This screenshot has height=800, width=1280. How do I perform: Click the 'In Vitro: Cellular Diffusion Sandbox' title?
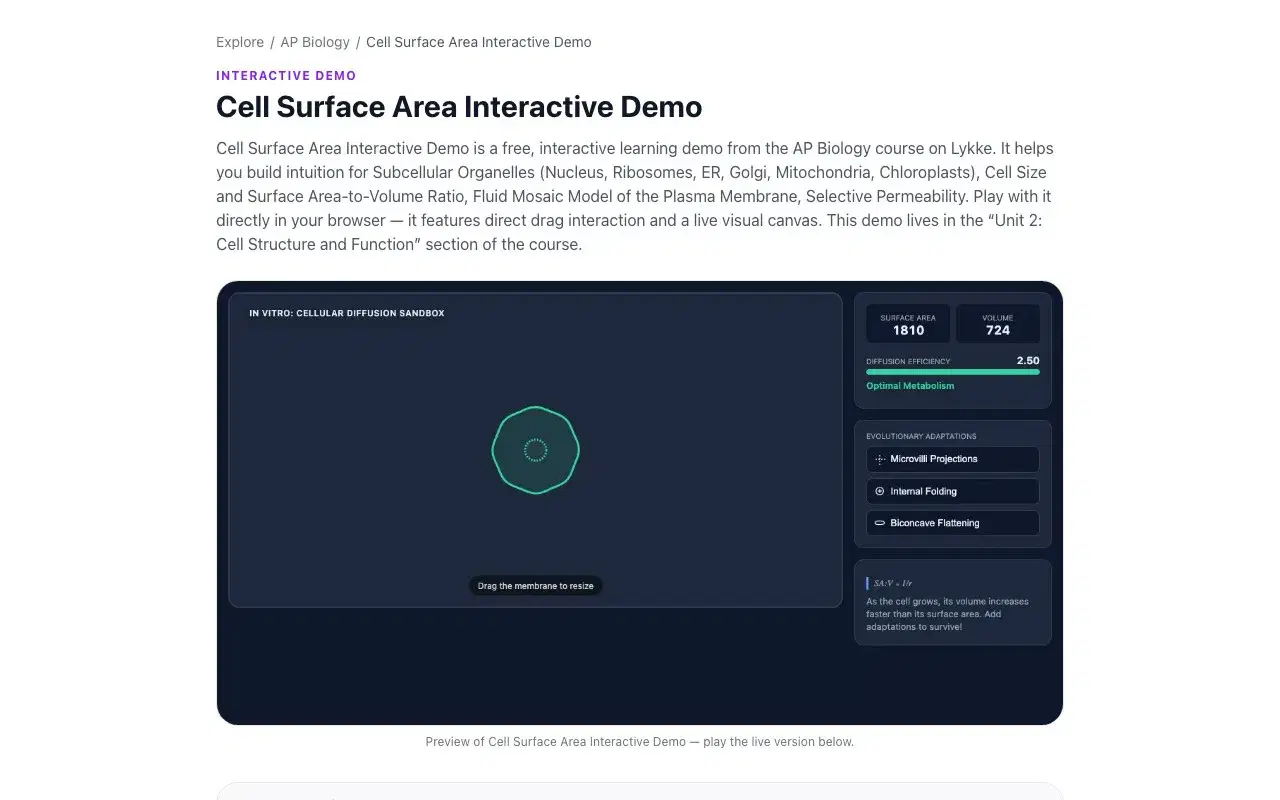pyautogui.click(x=347, y=313)
